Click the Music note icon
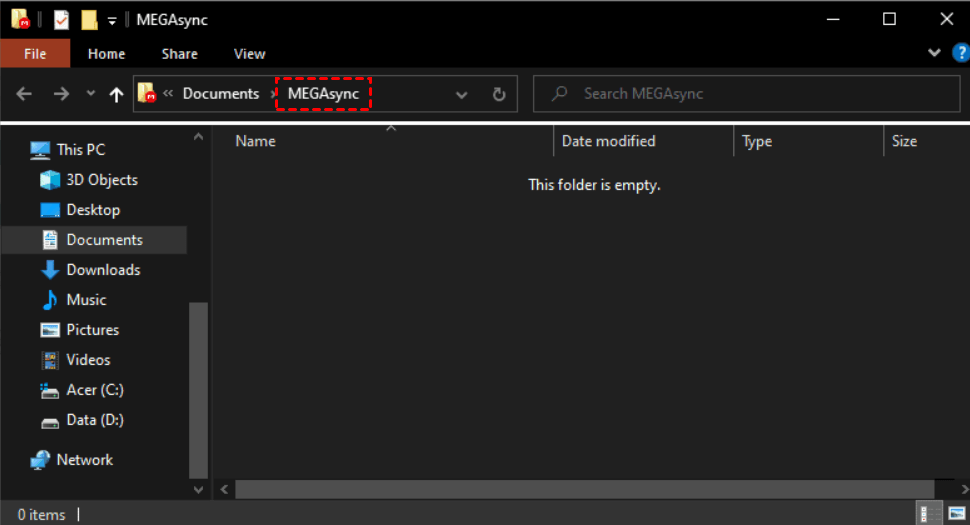The width and height of the screenshot is (970, 525). coord(50,300)
